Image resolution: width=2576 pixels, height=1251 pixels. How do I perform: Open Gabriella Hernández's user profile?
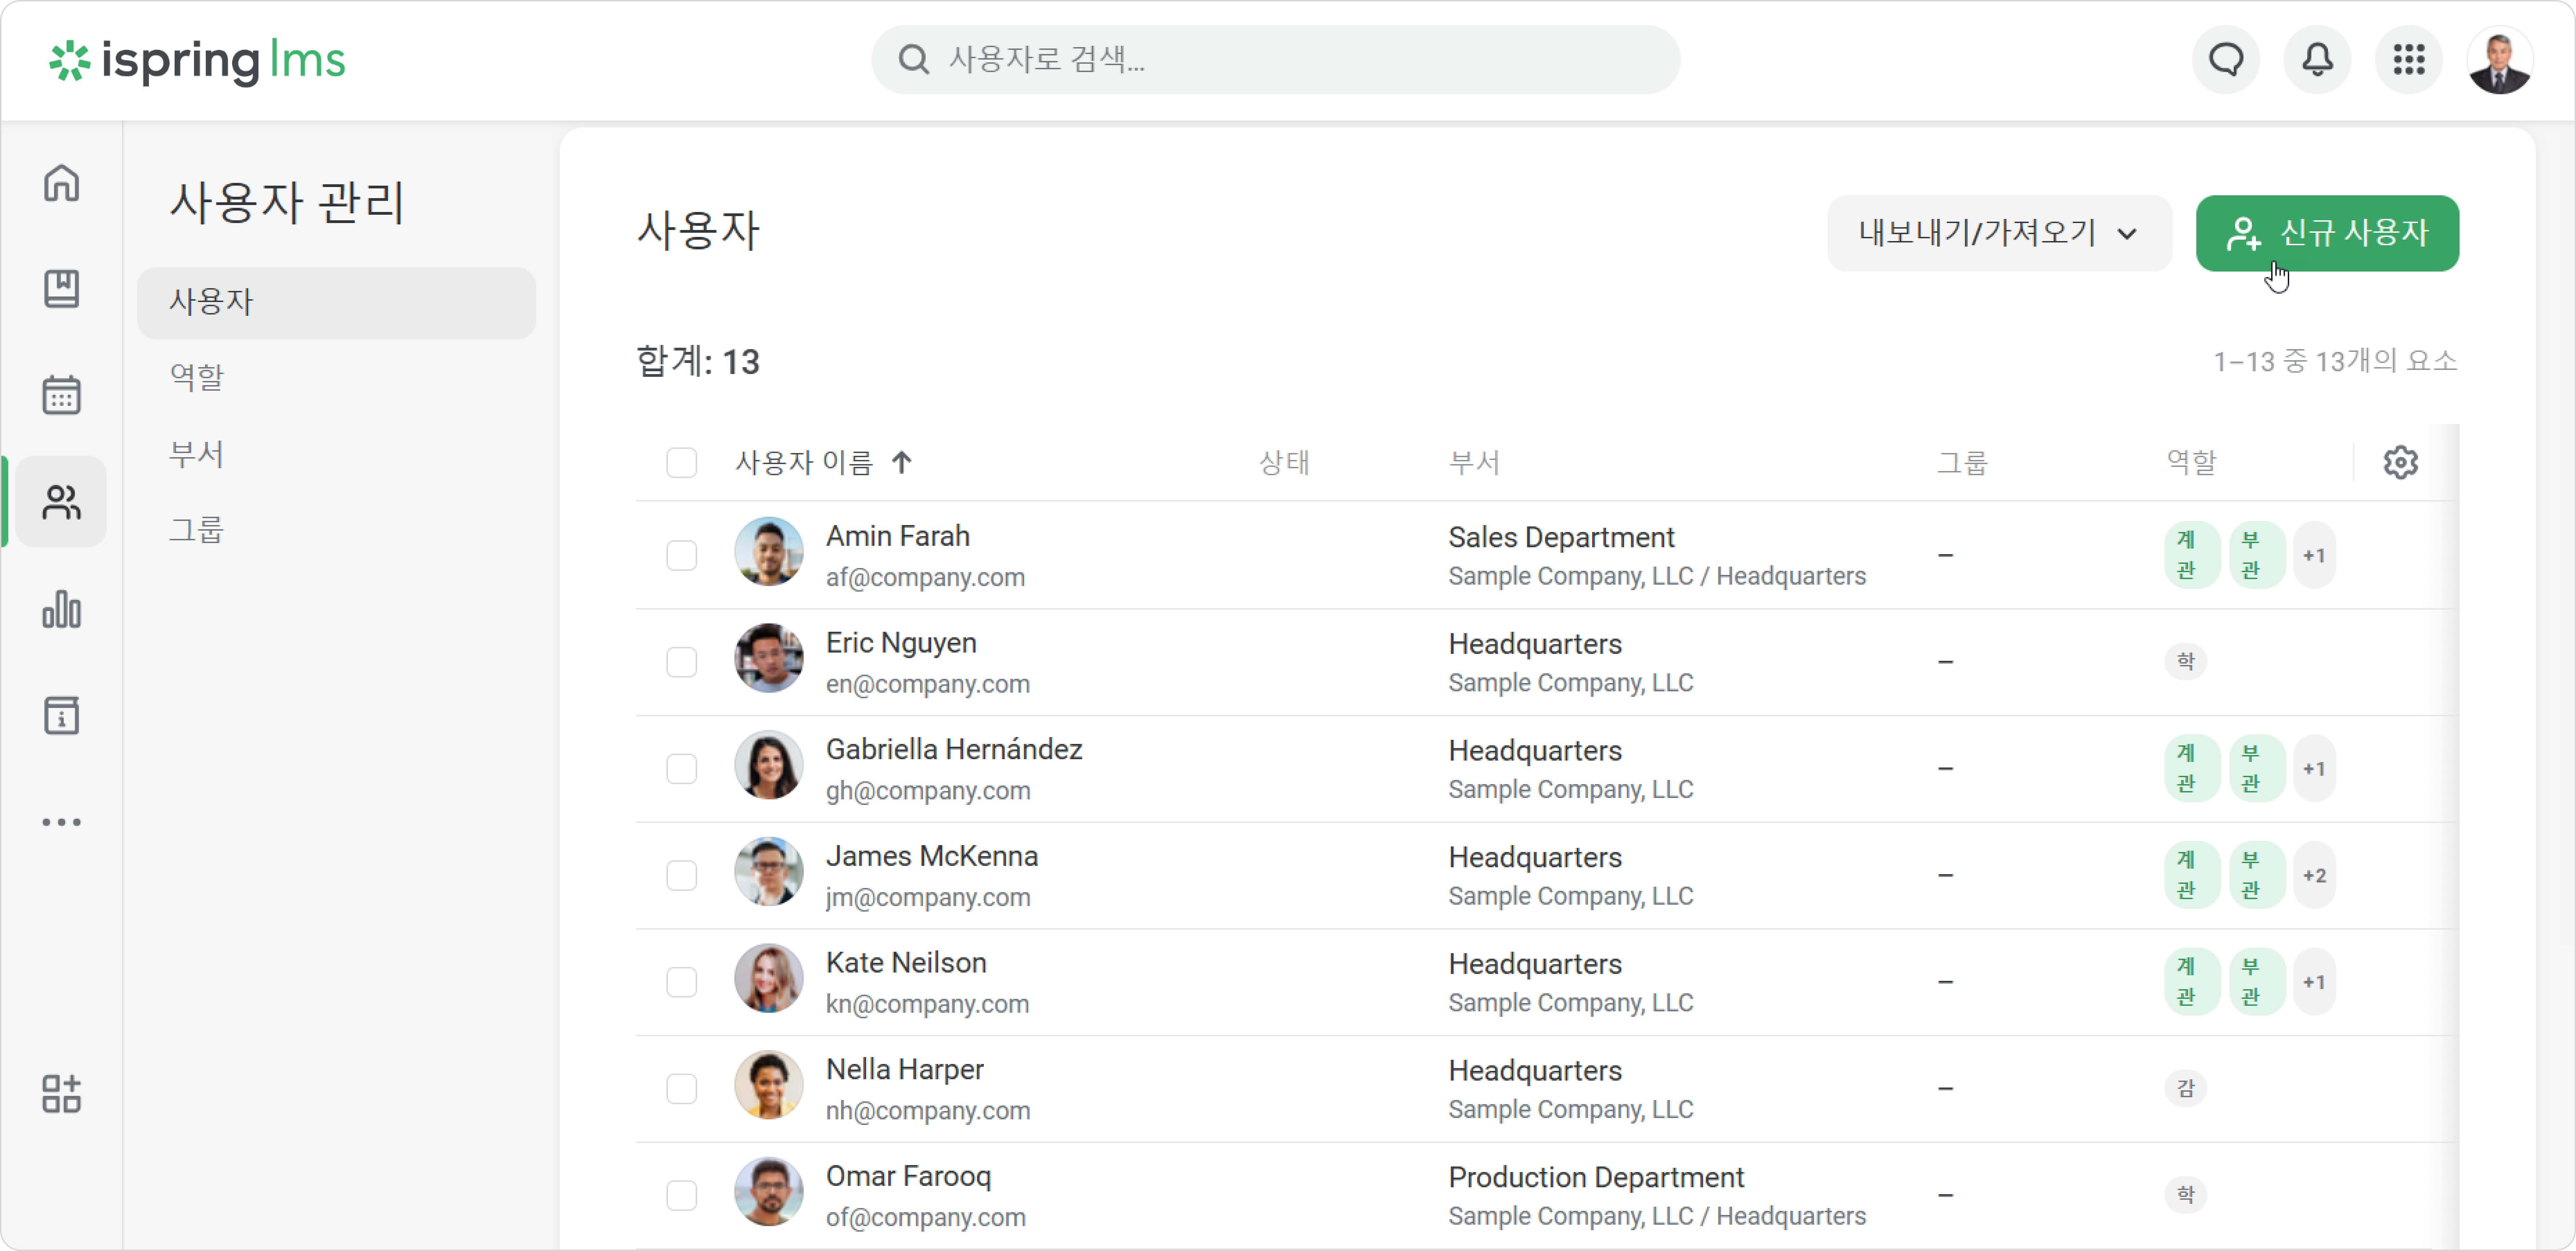[x=954, y=749]
